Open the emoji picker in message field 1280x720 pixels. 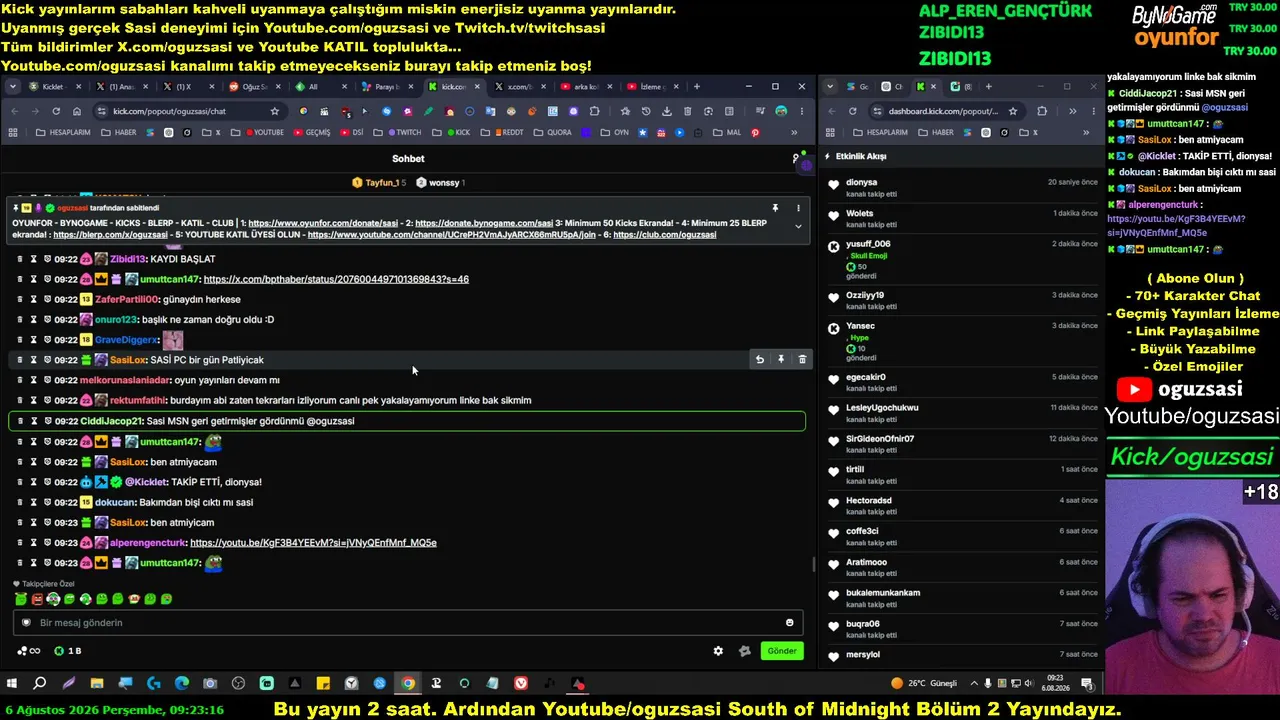789,623
